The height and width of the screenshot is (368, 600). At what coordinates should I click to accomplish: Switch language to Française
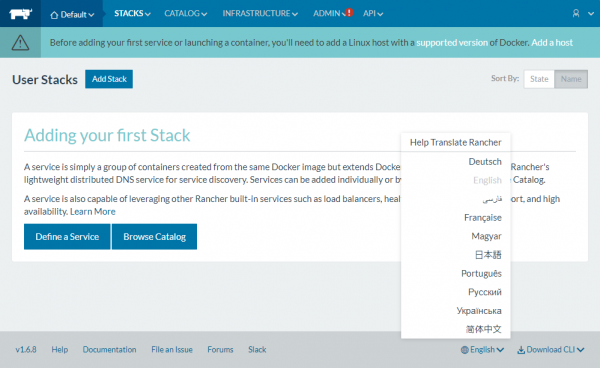483,218
